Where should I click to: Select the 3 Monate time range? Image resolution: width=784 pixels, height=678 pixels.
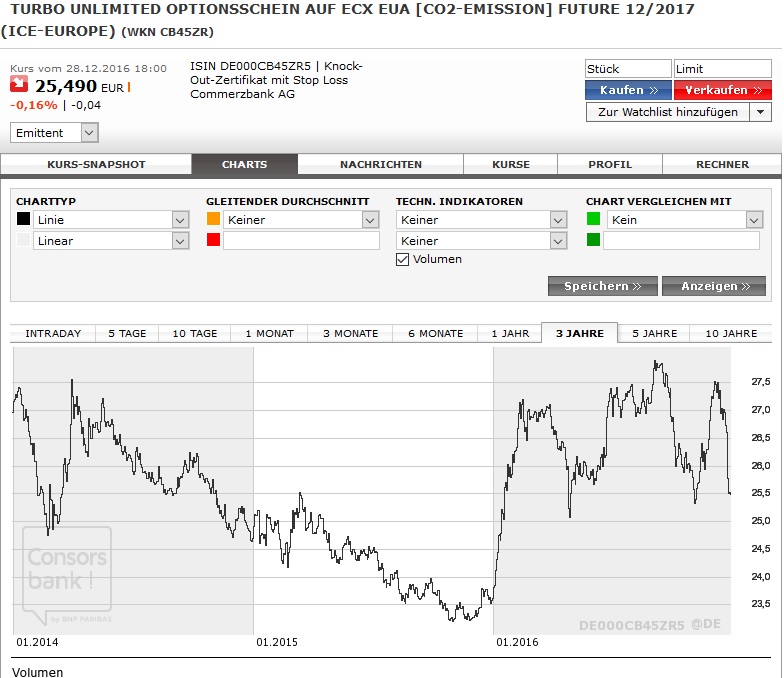point(350,334)
